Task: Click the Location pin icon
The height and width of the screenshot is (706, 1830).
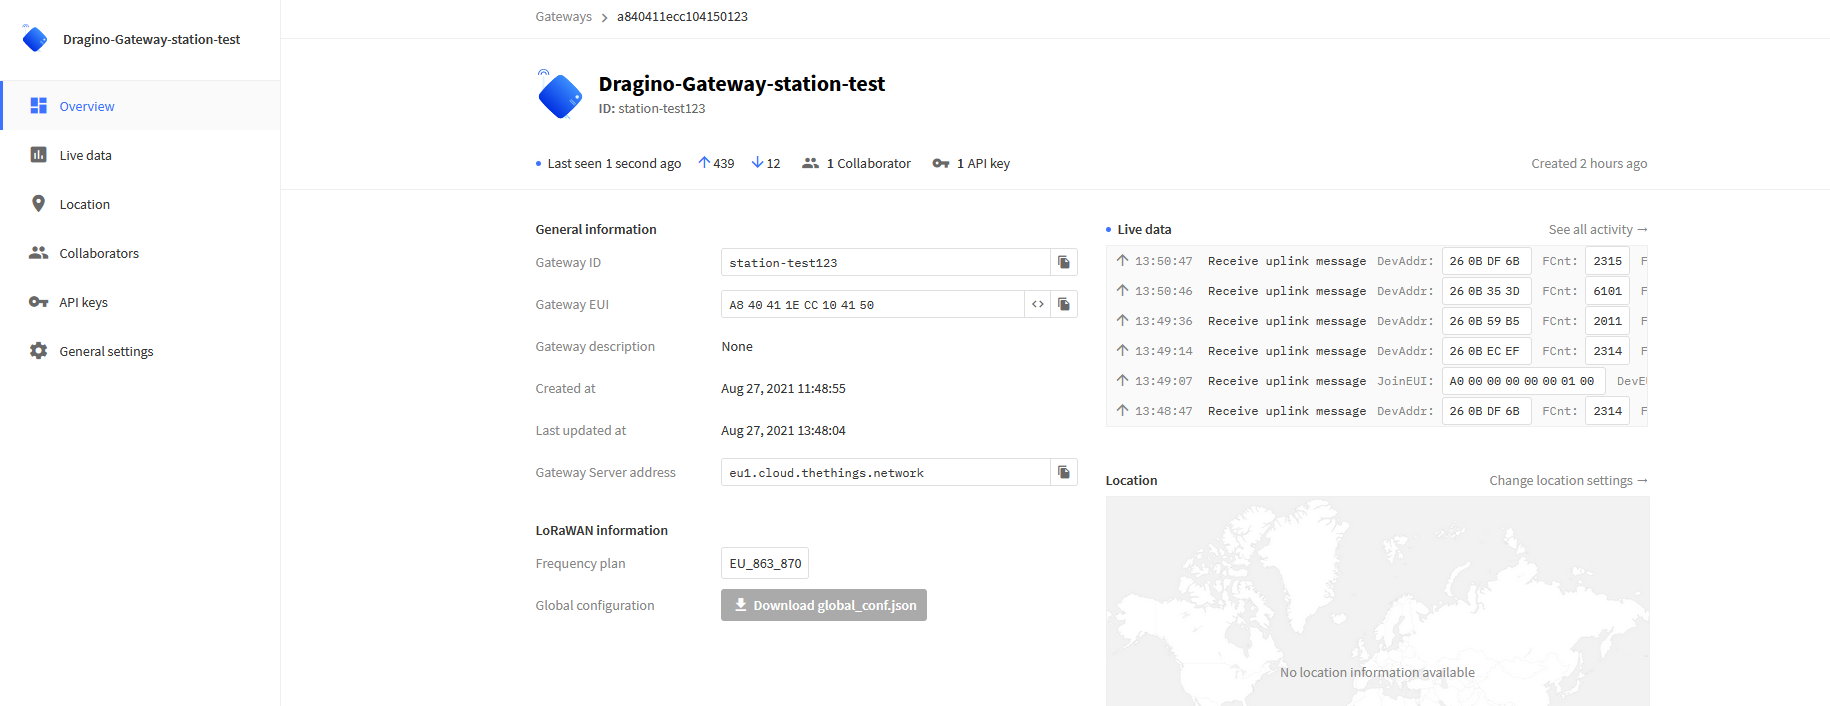Action: [39, 204]
